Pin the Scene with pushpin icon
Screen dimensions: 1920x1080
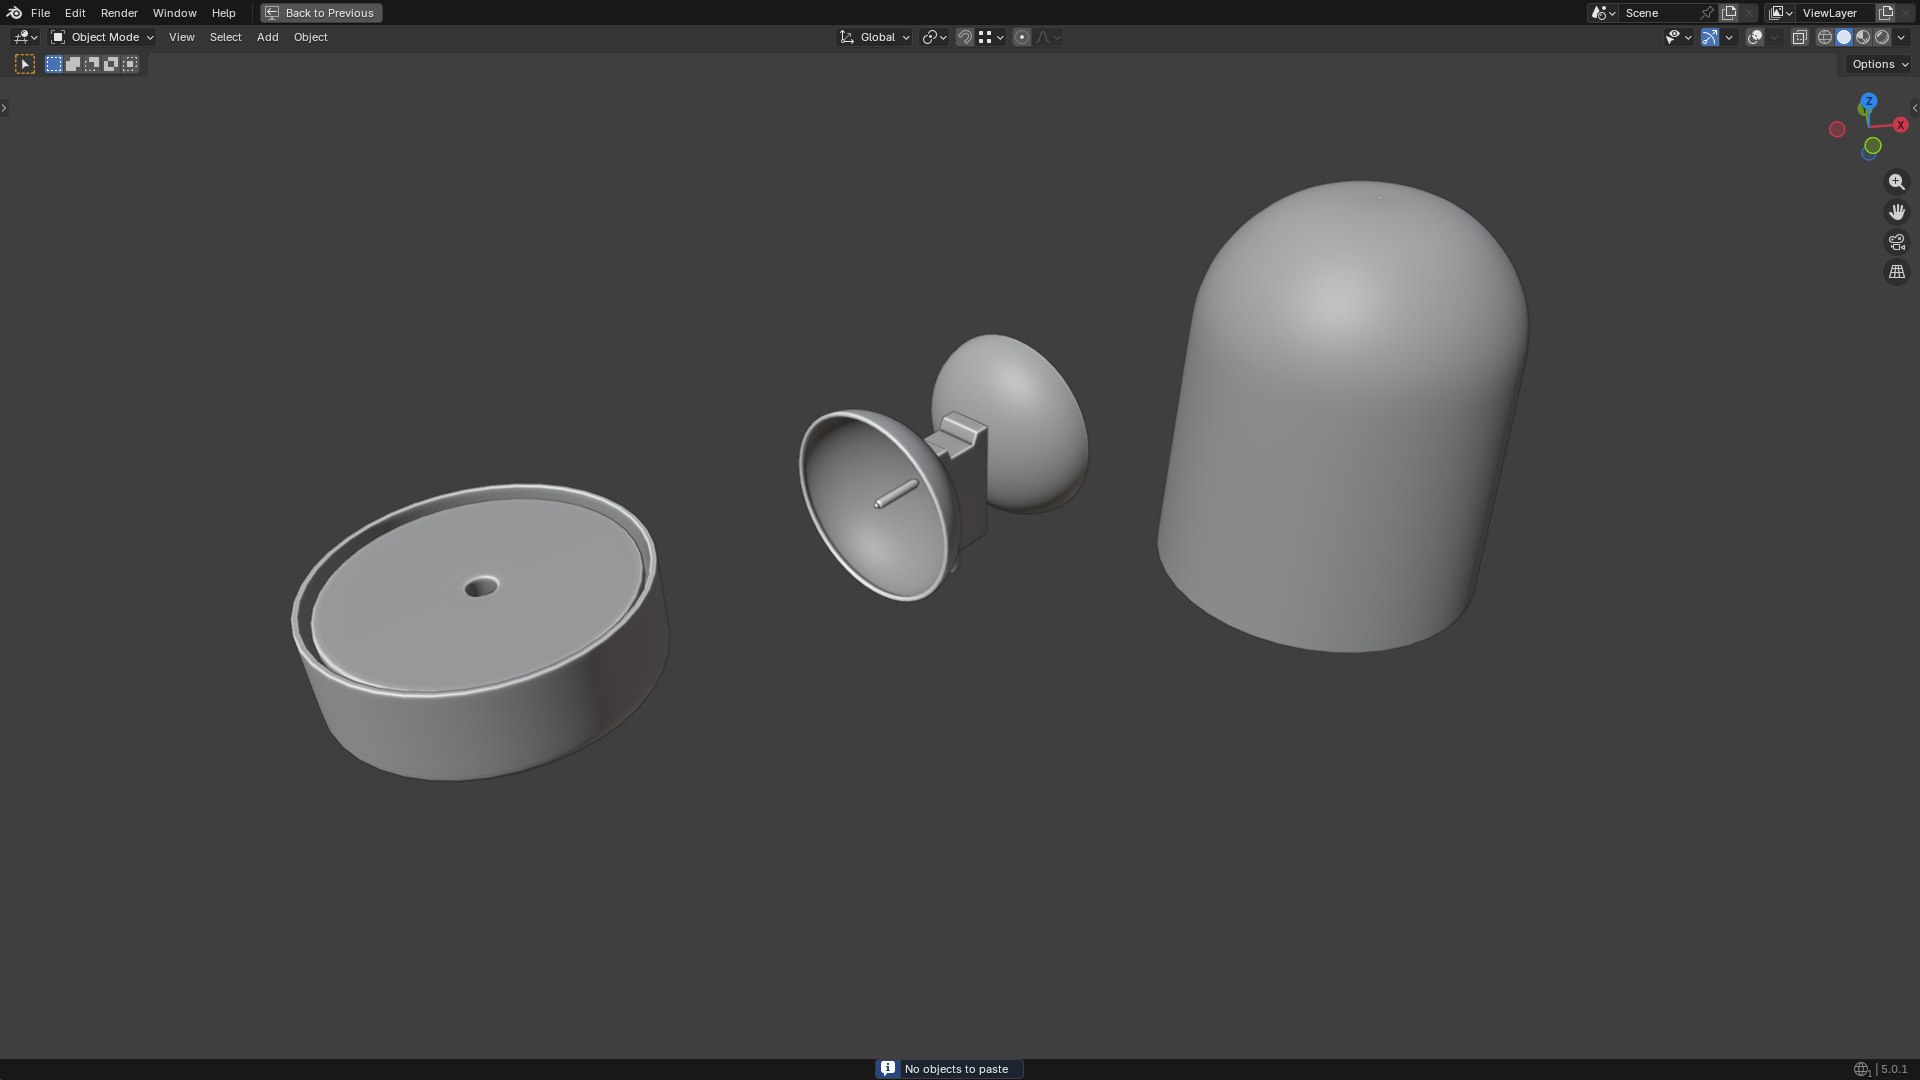tap(1707, 13)
